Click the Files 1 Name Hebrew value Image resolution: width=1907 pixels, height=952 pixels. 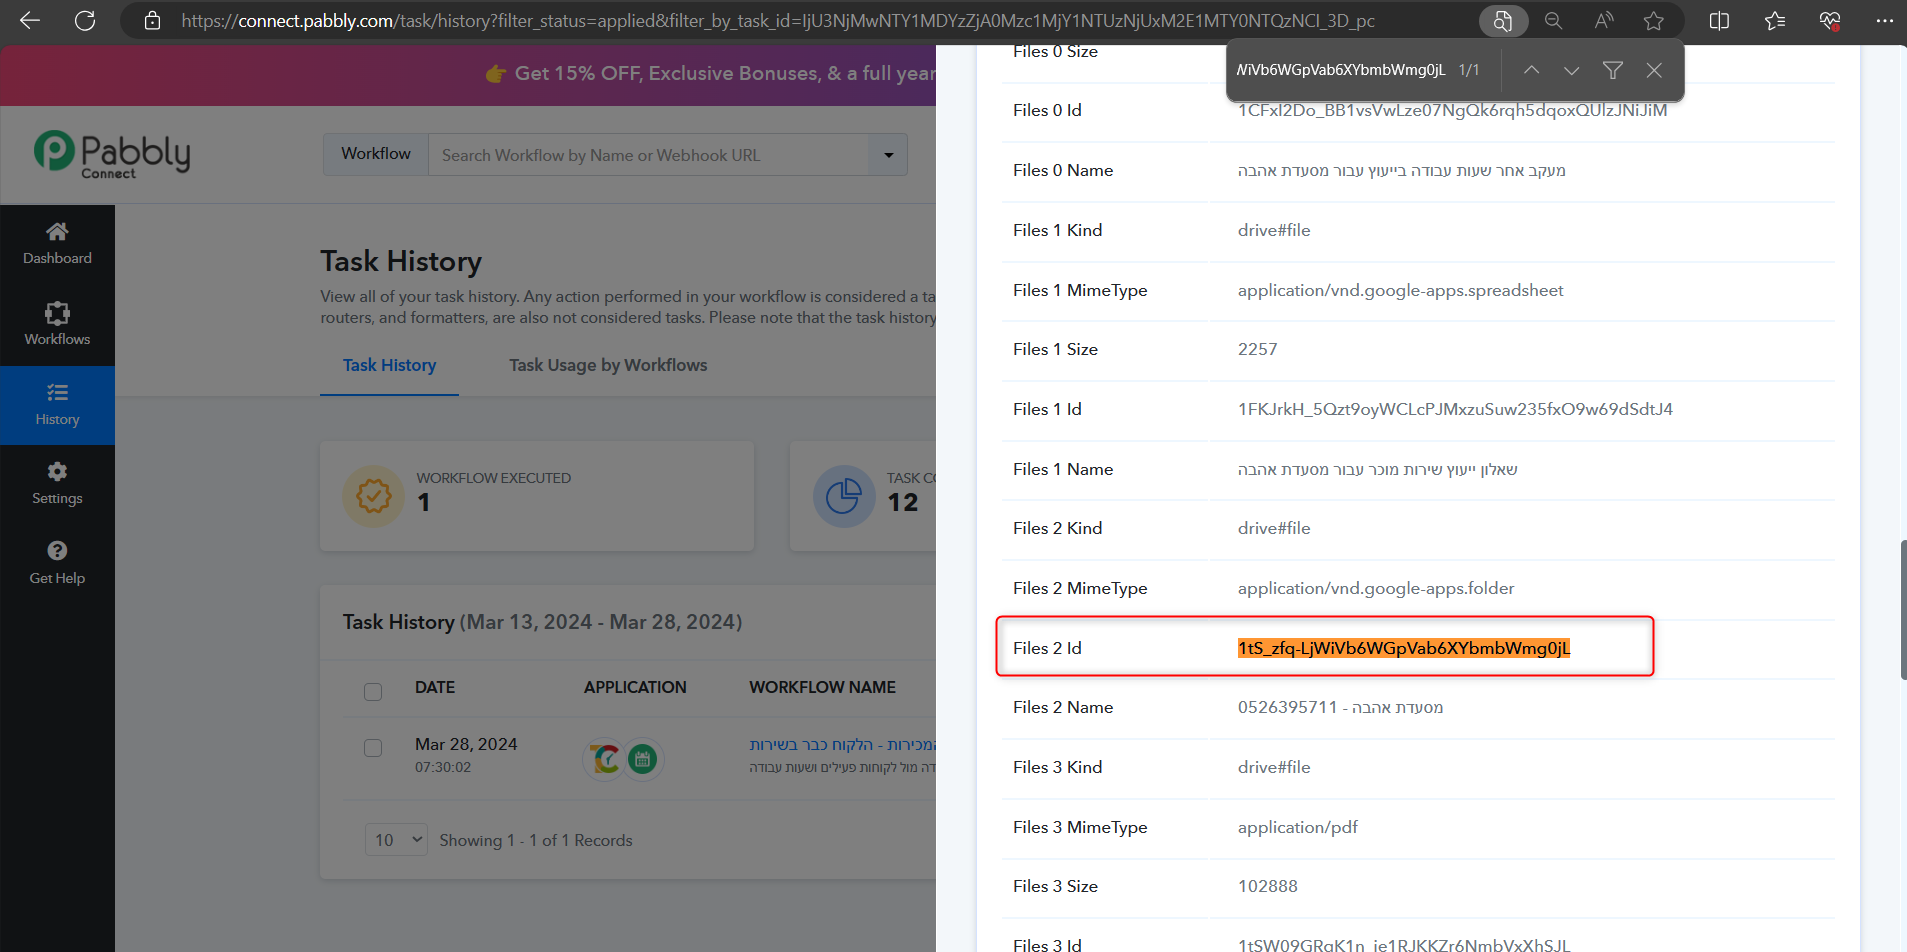pyautogui.click(x=1377, y=469)
